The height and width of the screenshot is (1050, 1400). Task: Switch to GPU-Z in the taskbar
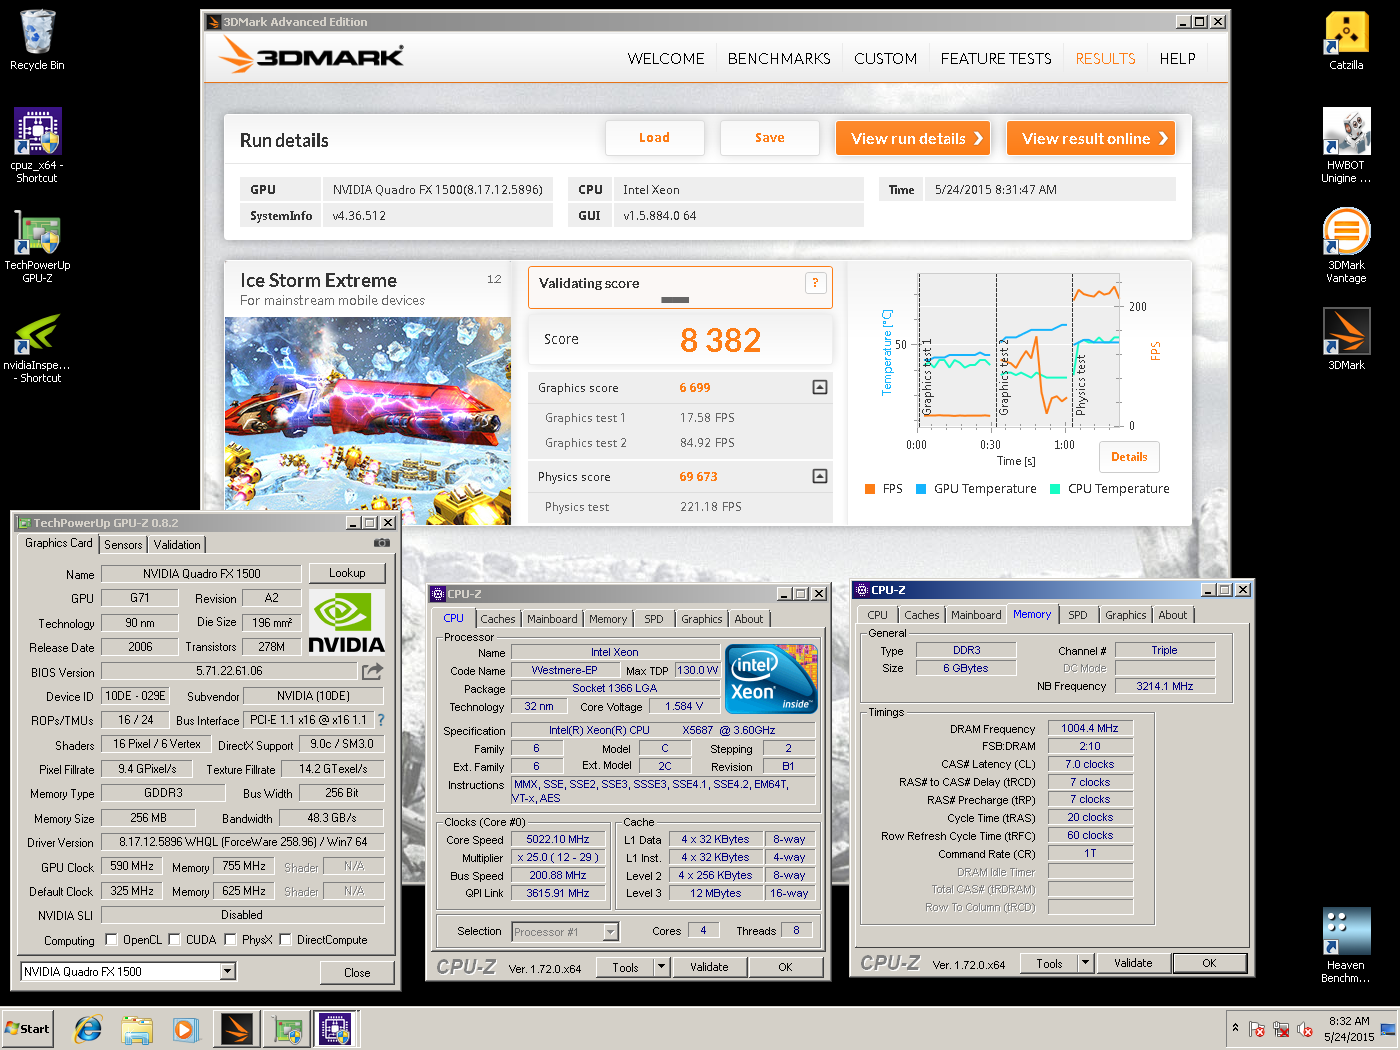287,1029
